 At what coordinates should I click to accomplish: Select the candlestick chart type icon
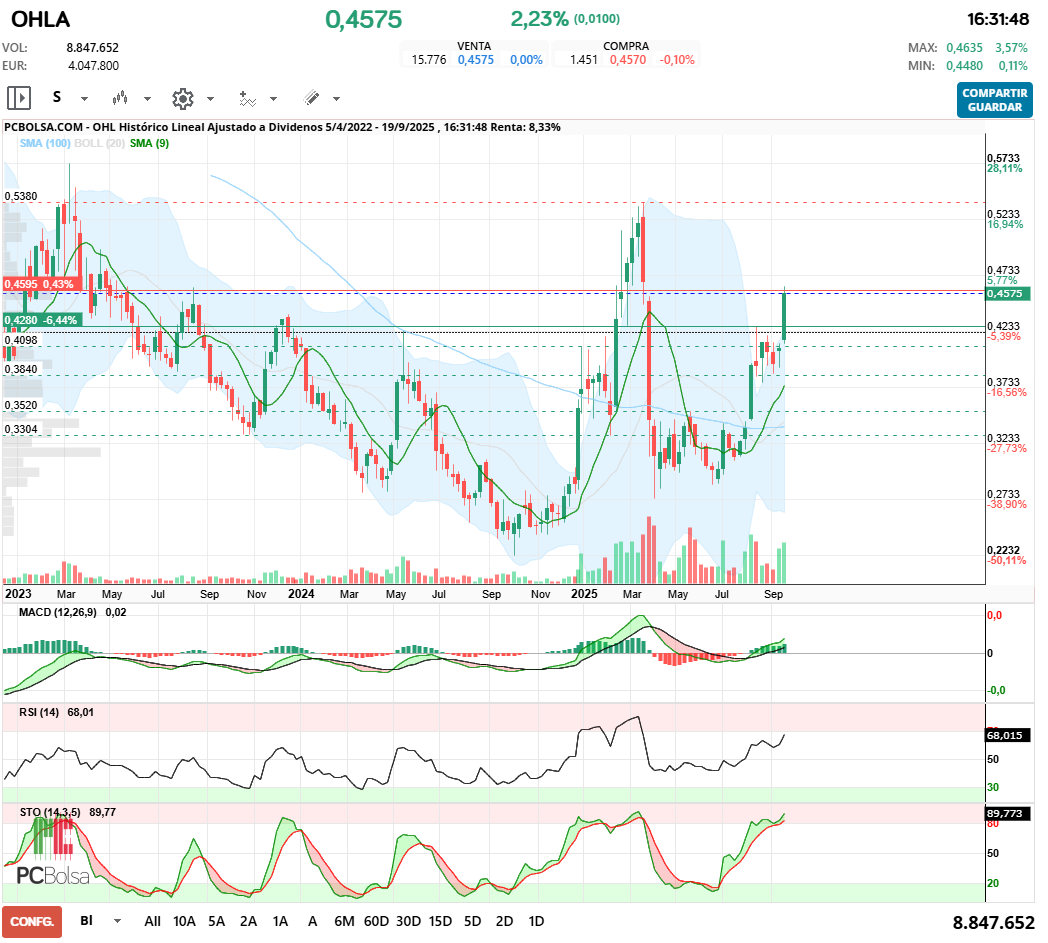(x=120, y=98)
